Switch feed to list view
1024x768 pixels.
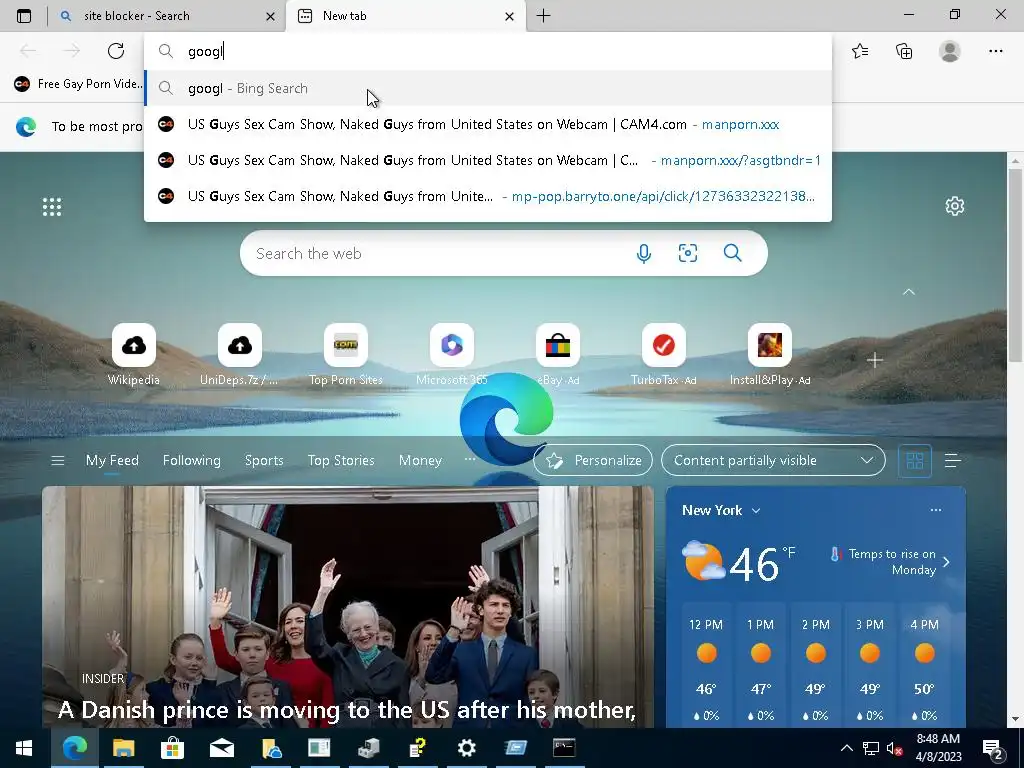pos(952,461)
